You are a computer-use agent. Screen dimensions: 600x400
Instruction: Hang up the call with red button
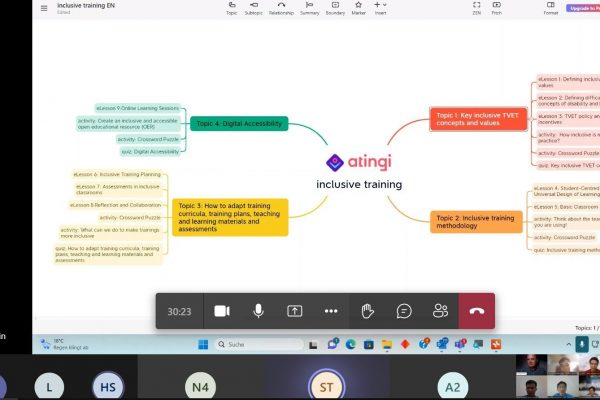pos(477,311)
